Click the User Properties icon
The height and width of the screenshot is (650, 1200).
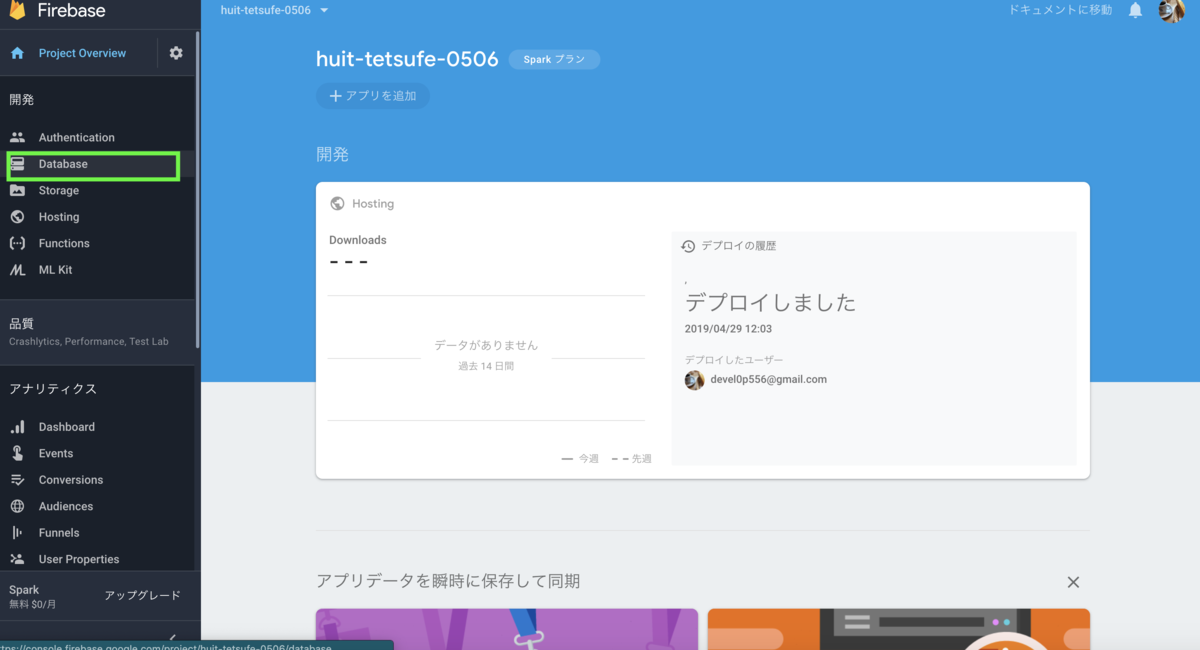(x=17, y=559)
